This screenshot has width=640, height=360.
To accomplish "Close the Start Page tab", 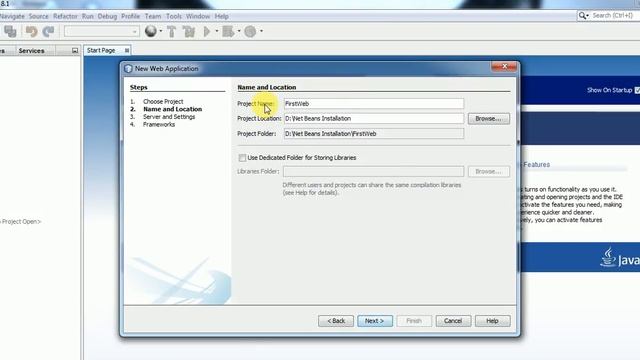I will tap(127, 50).
